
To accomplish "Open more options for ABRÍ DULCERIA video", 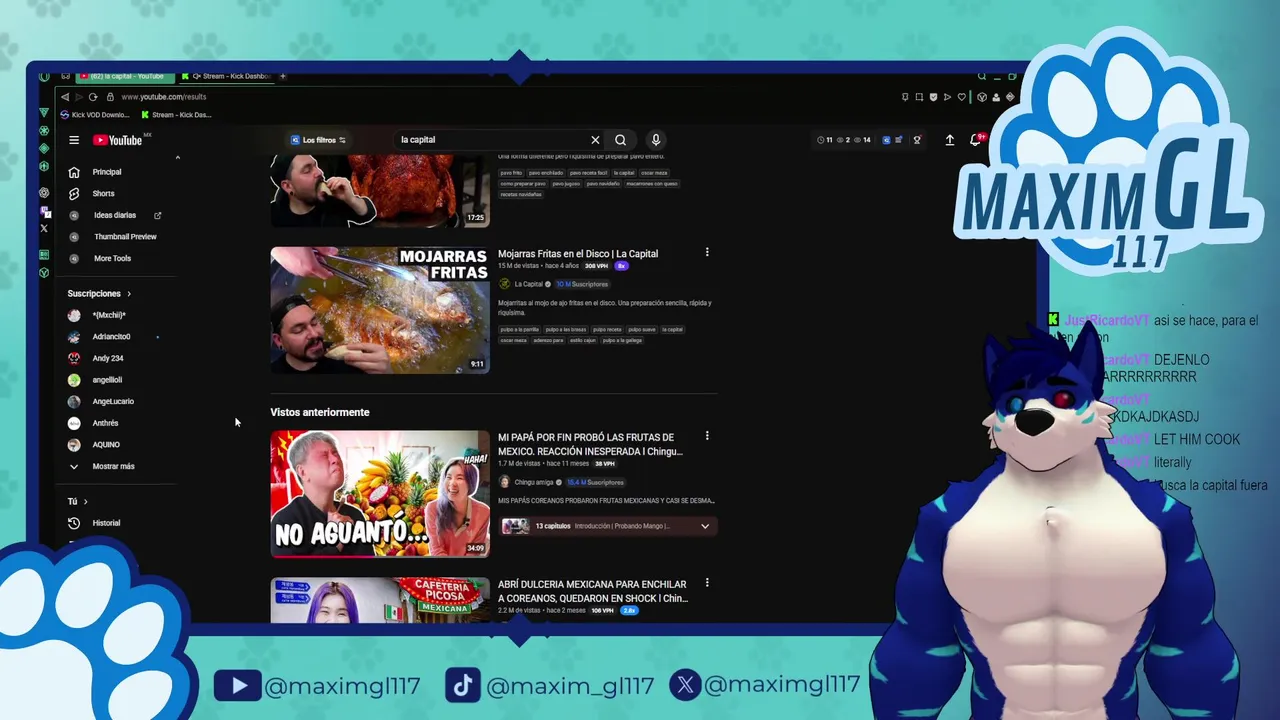I will click(707, 583).
